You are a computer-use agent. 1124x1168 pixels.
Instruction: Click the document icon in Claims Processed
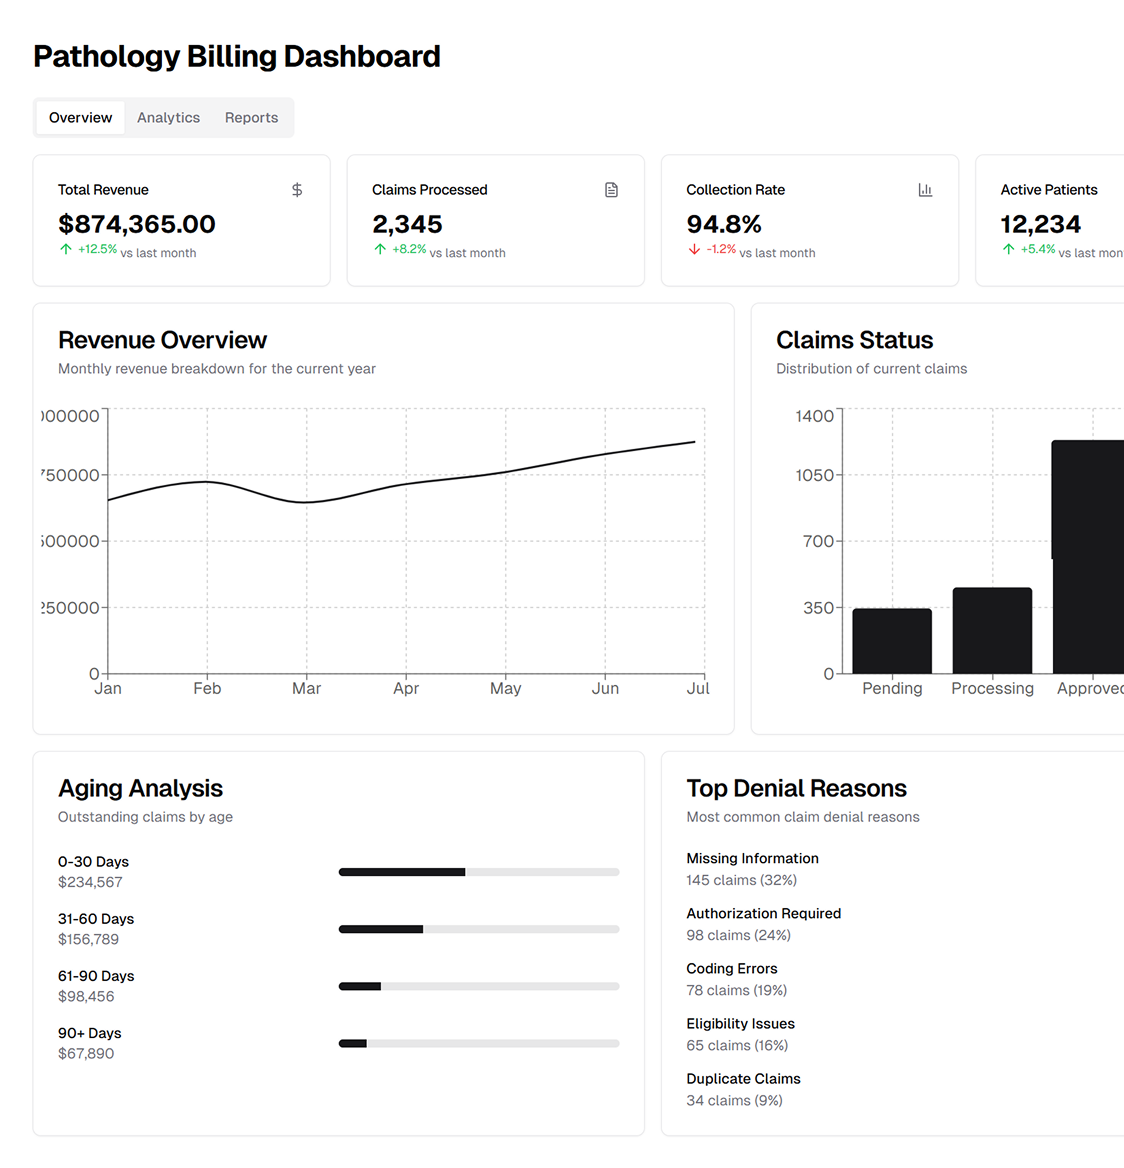point(611,190)
